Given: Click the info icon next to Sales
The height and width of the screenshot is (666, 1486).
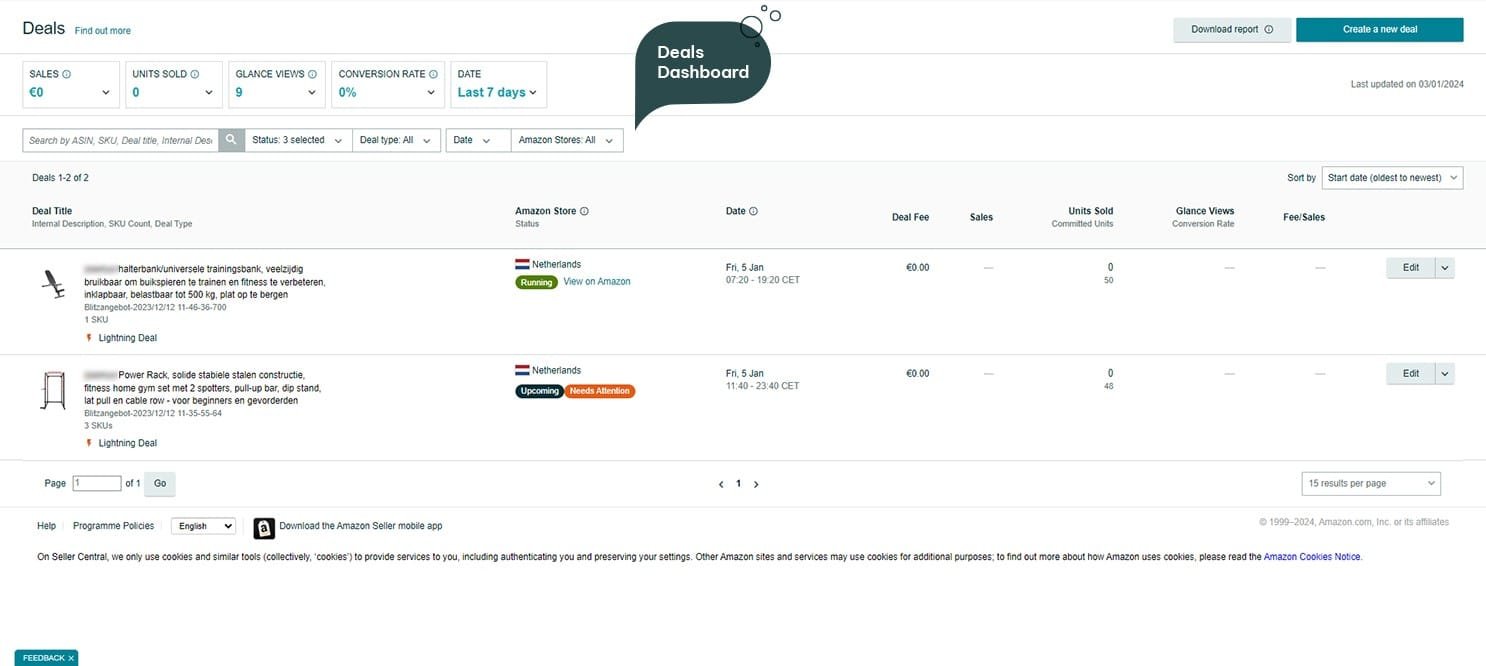Looking at the screenshot, I should [67, 74].
